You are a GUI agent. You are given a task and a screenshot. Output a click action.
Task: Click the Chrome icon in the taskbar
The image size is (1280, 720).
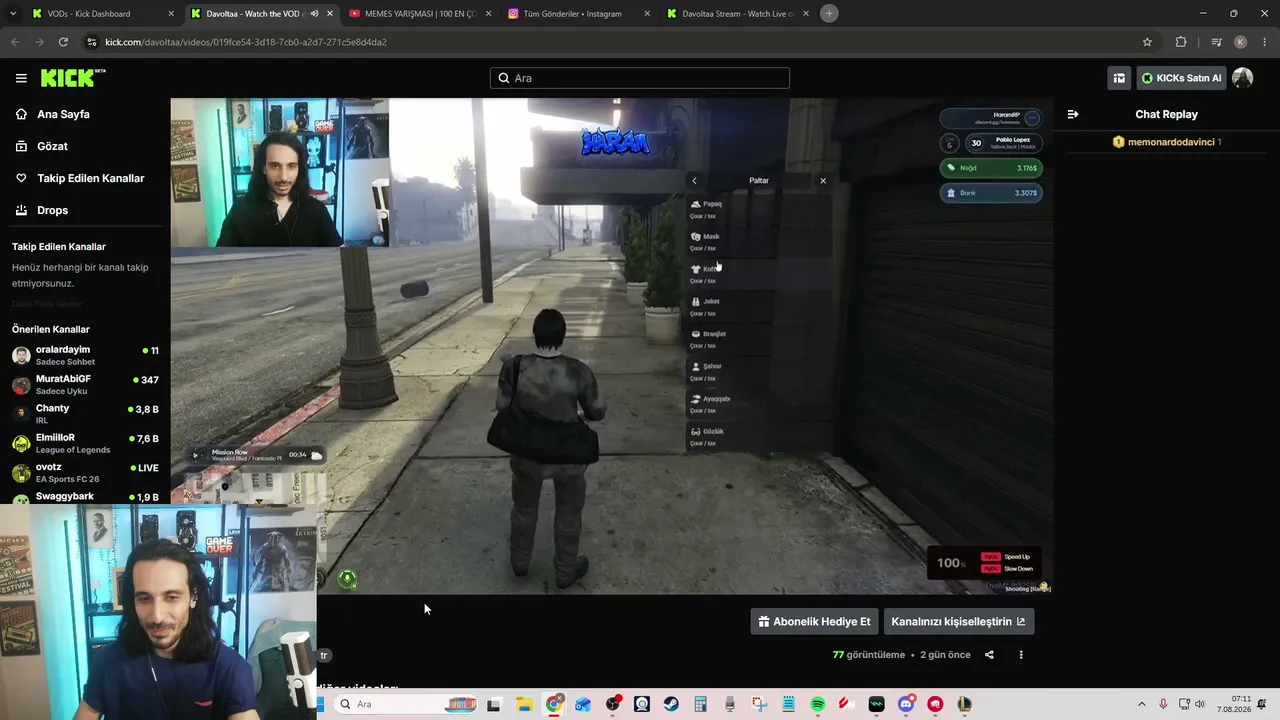(554, 704)
